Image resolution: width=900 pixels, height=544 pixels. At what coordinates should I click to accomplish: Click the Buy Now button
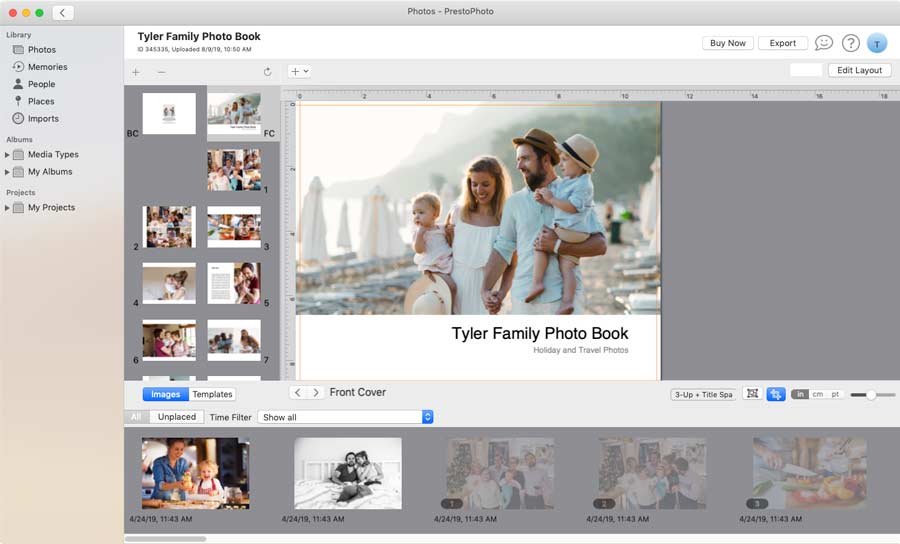coord(728,43)
